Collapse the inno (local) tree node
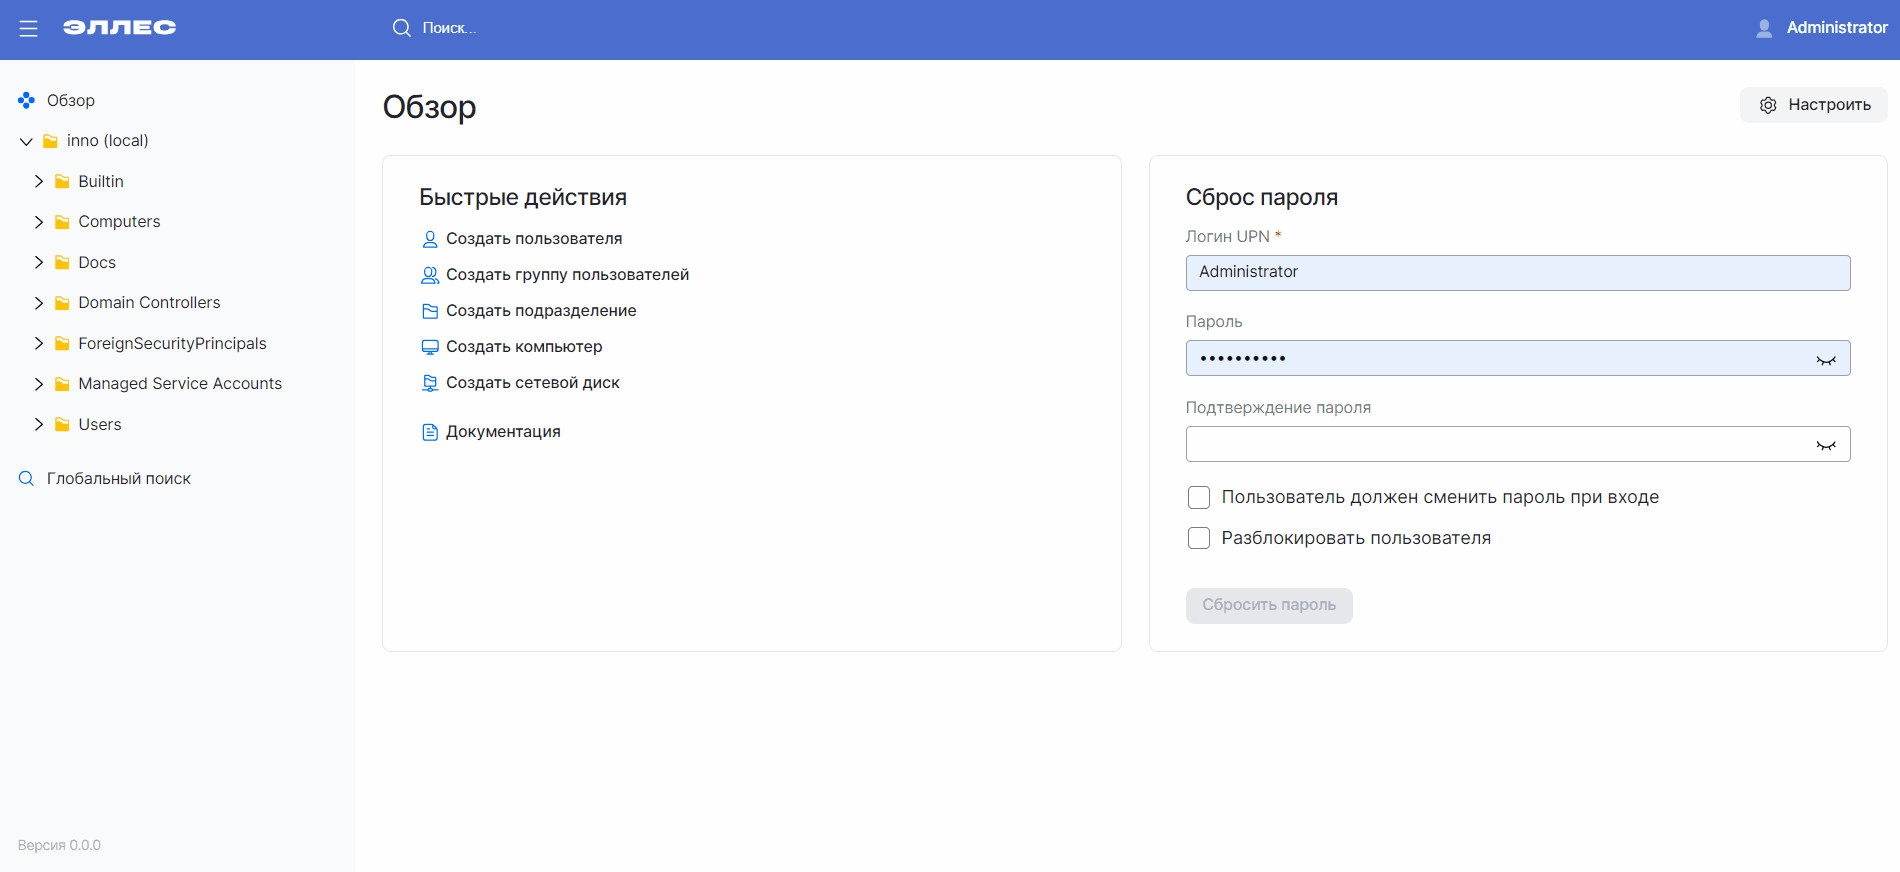Image resolution: width=1900 pixels, height=872 pixels. coord(27,142)
